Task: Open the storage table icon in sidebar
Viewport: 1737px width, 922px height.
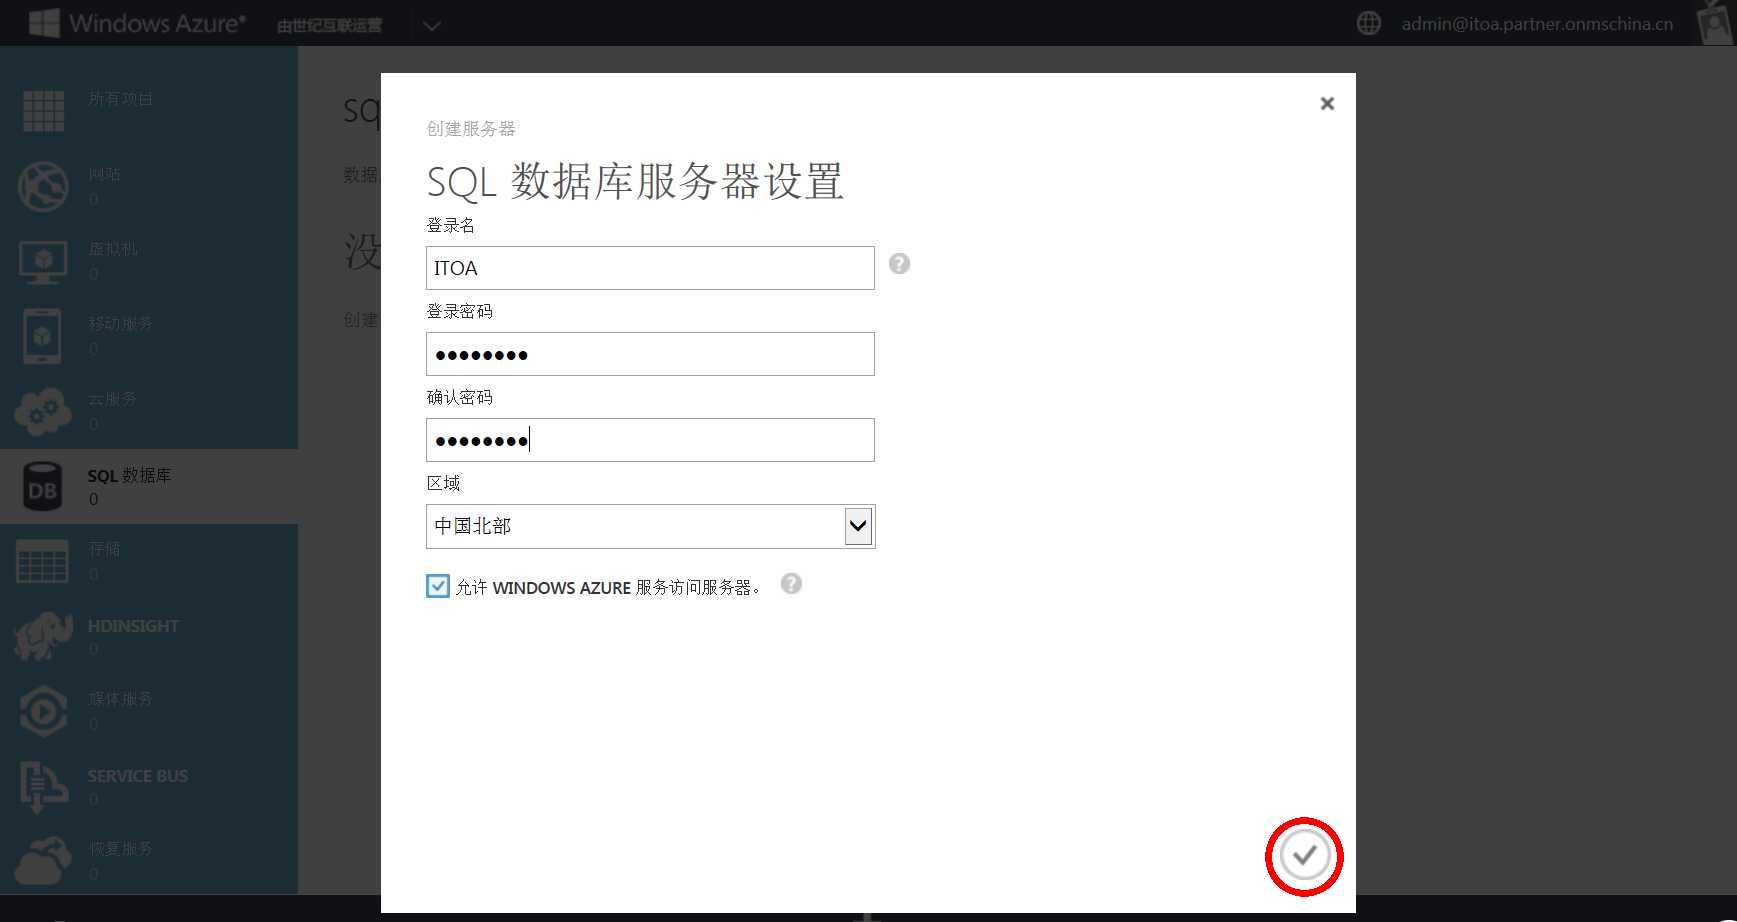Action: (42, 561)
